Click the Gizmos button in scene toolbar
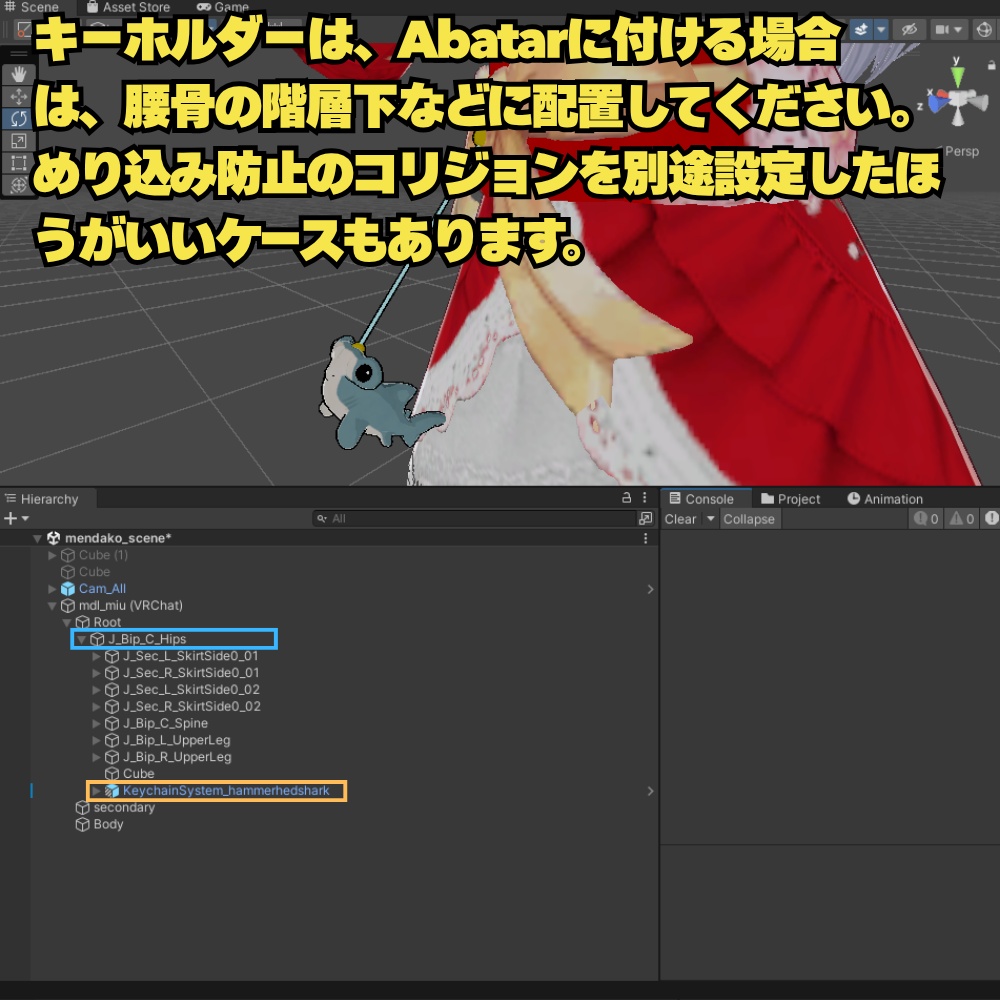Viewport: 1000px width, 1000px height. (985, 29)
